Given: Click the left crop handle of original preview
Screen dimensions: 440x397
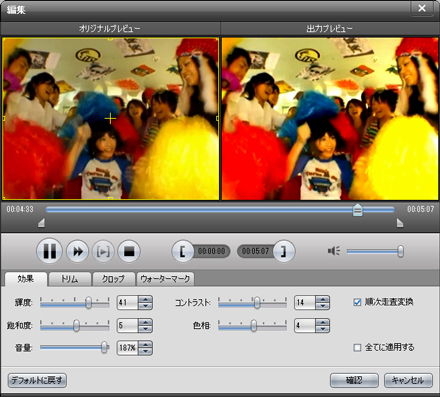Looking at the screenshot, I should point(4,118).
